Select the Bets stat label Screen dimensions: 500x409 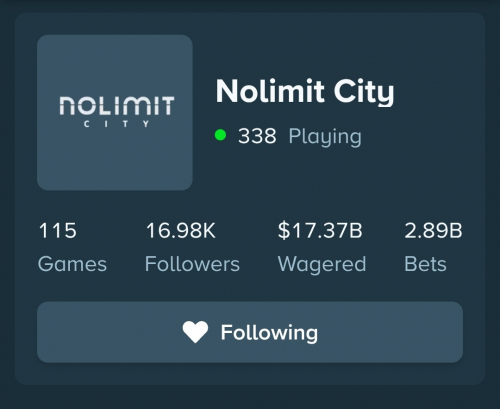pyautogui.click(x=425, y=264)
